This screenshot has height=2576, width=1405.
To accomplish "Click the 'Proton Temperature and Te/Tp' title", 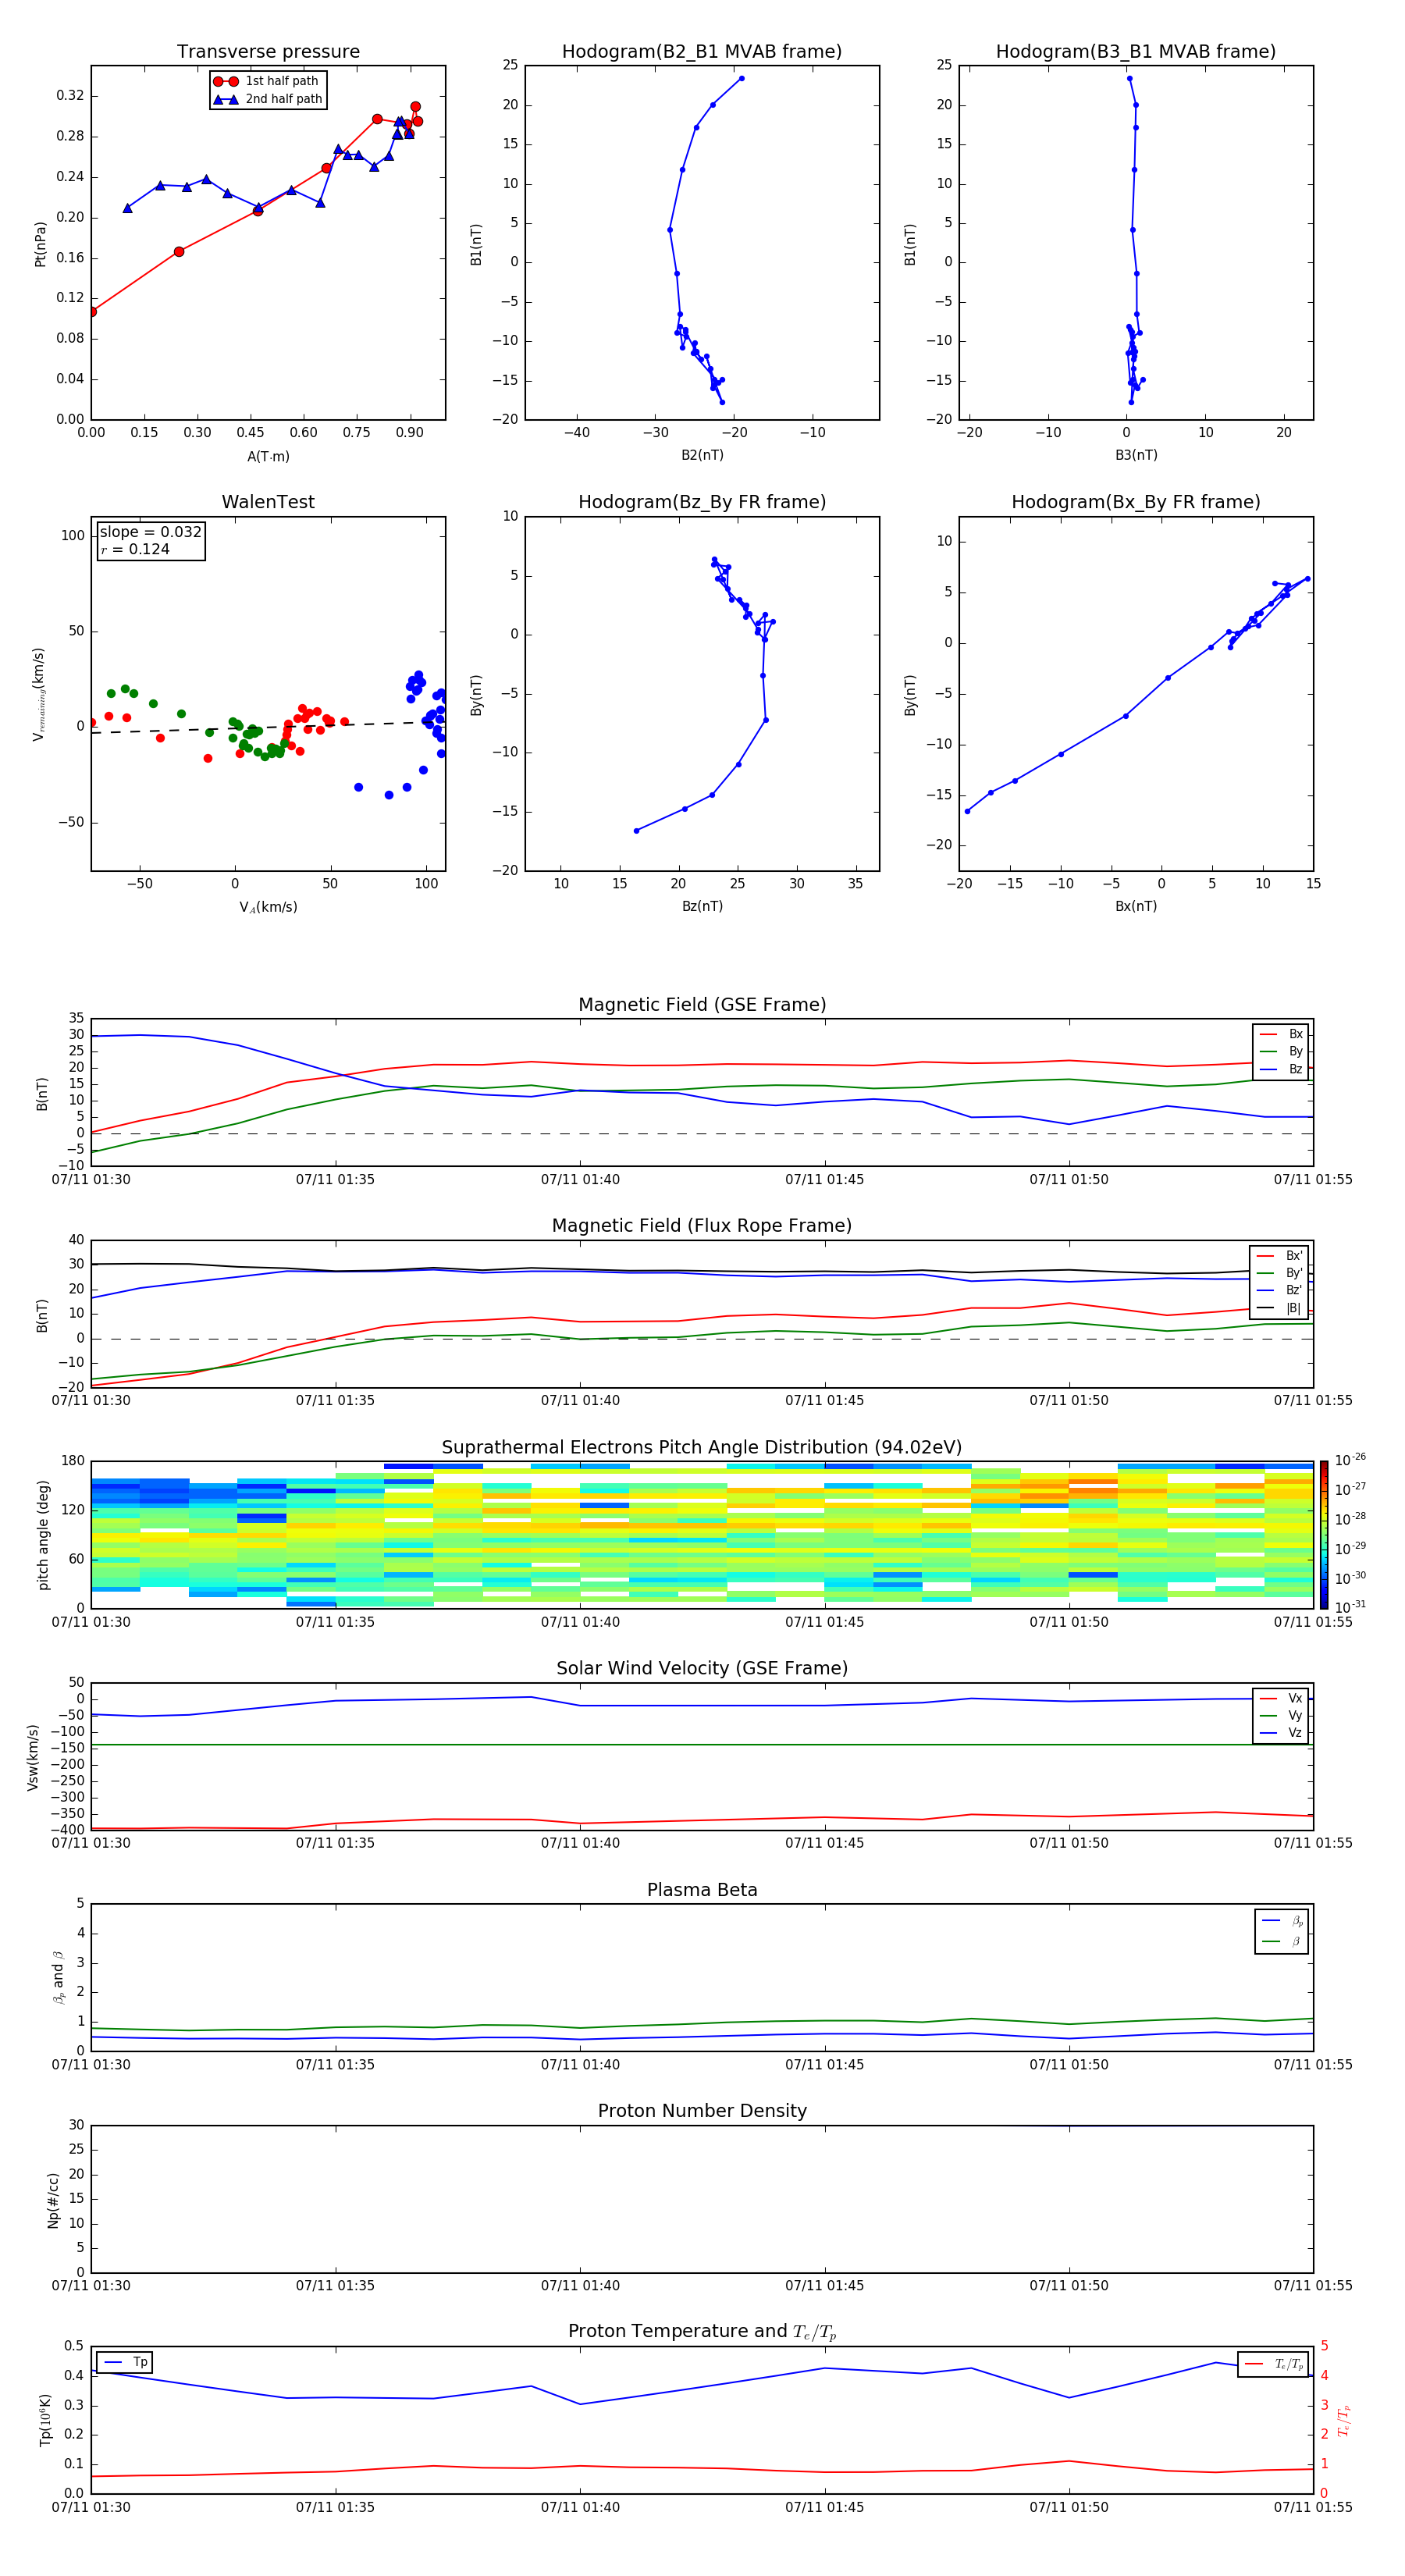I will click(x=702, y=2332).
